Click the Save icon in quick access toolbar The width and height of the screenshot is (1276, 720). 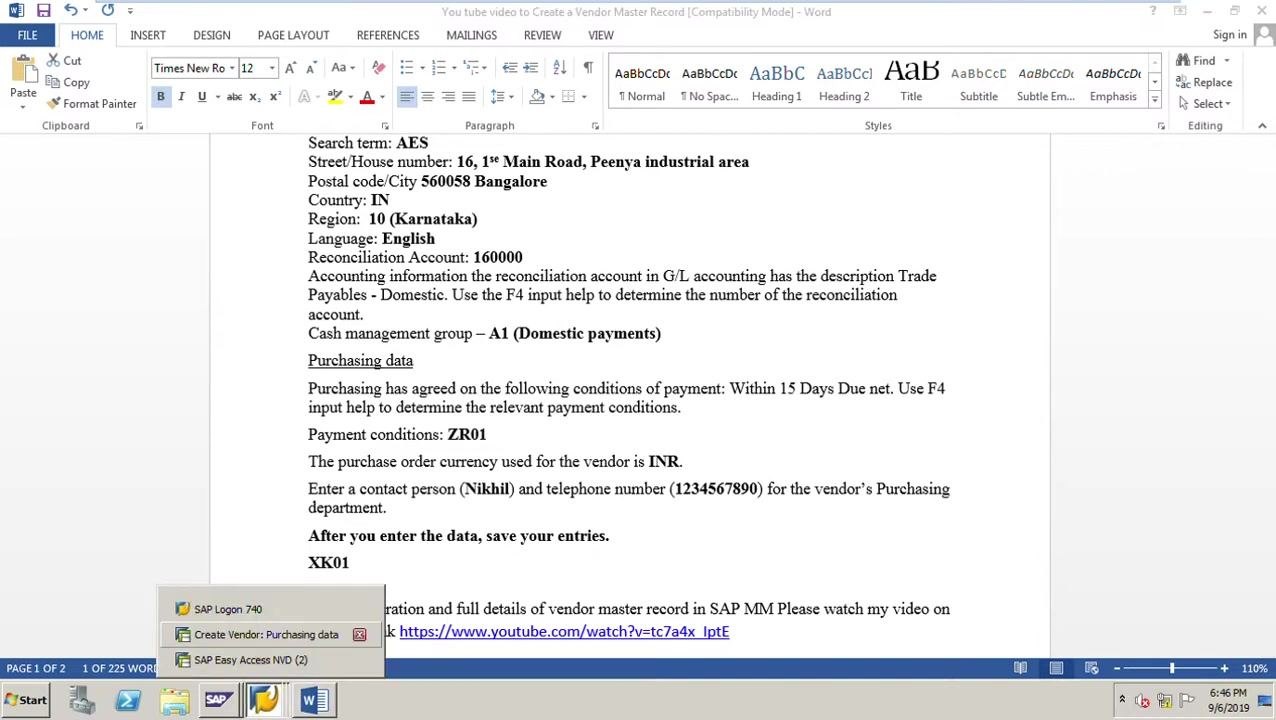click(x=43, y=11)
